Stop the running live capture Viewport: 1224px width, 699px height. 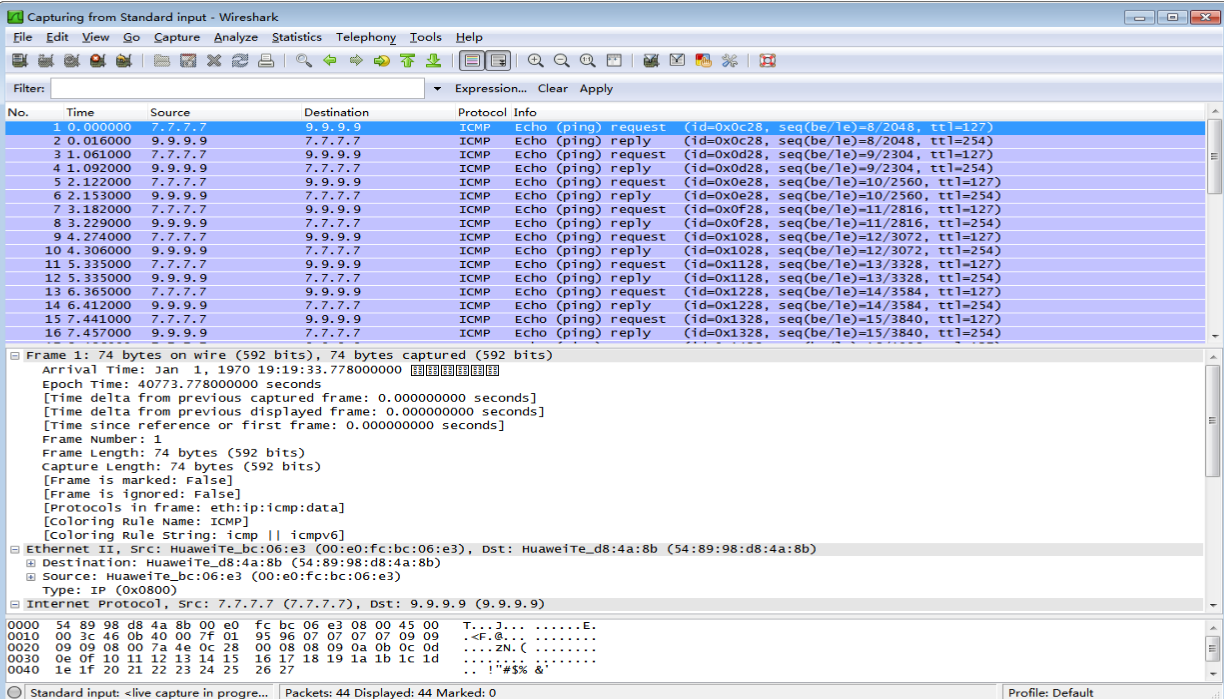(x=97, y=61)
